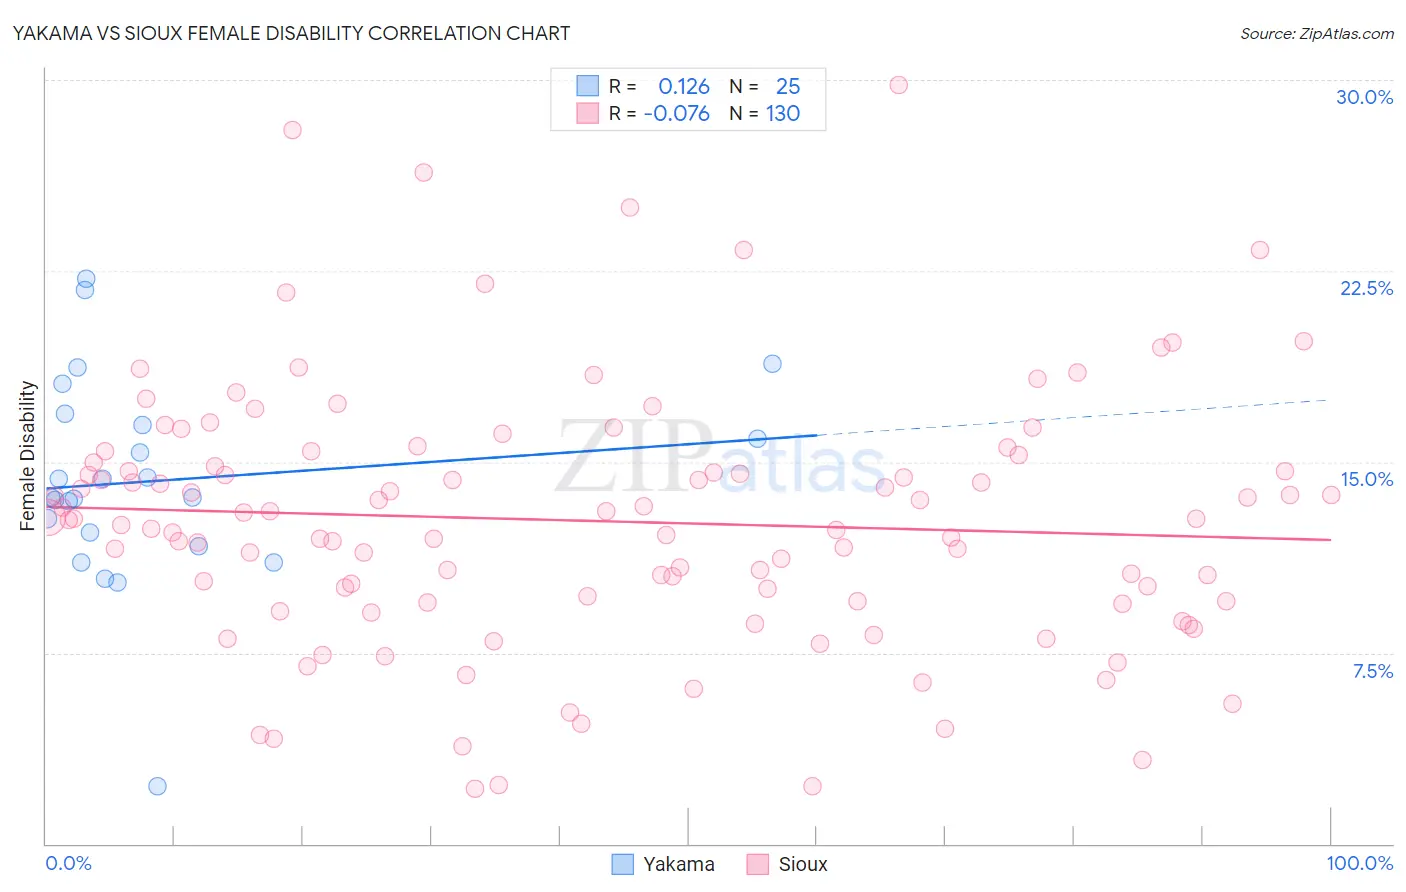Select the Yakama legend label
The image size is (1406, 892).
click(679, 864)
